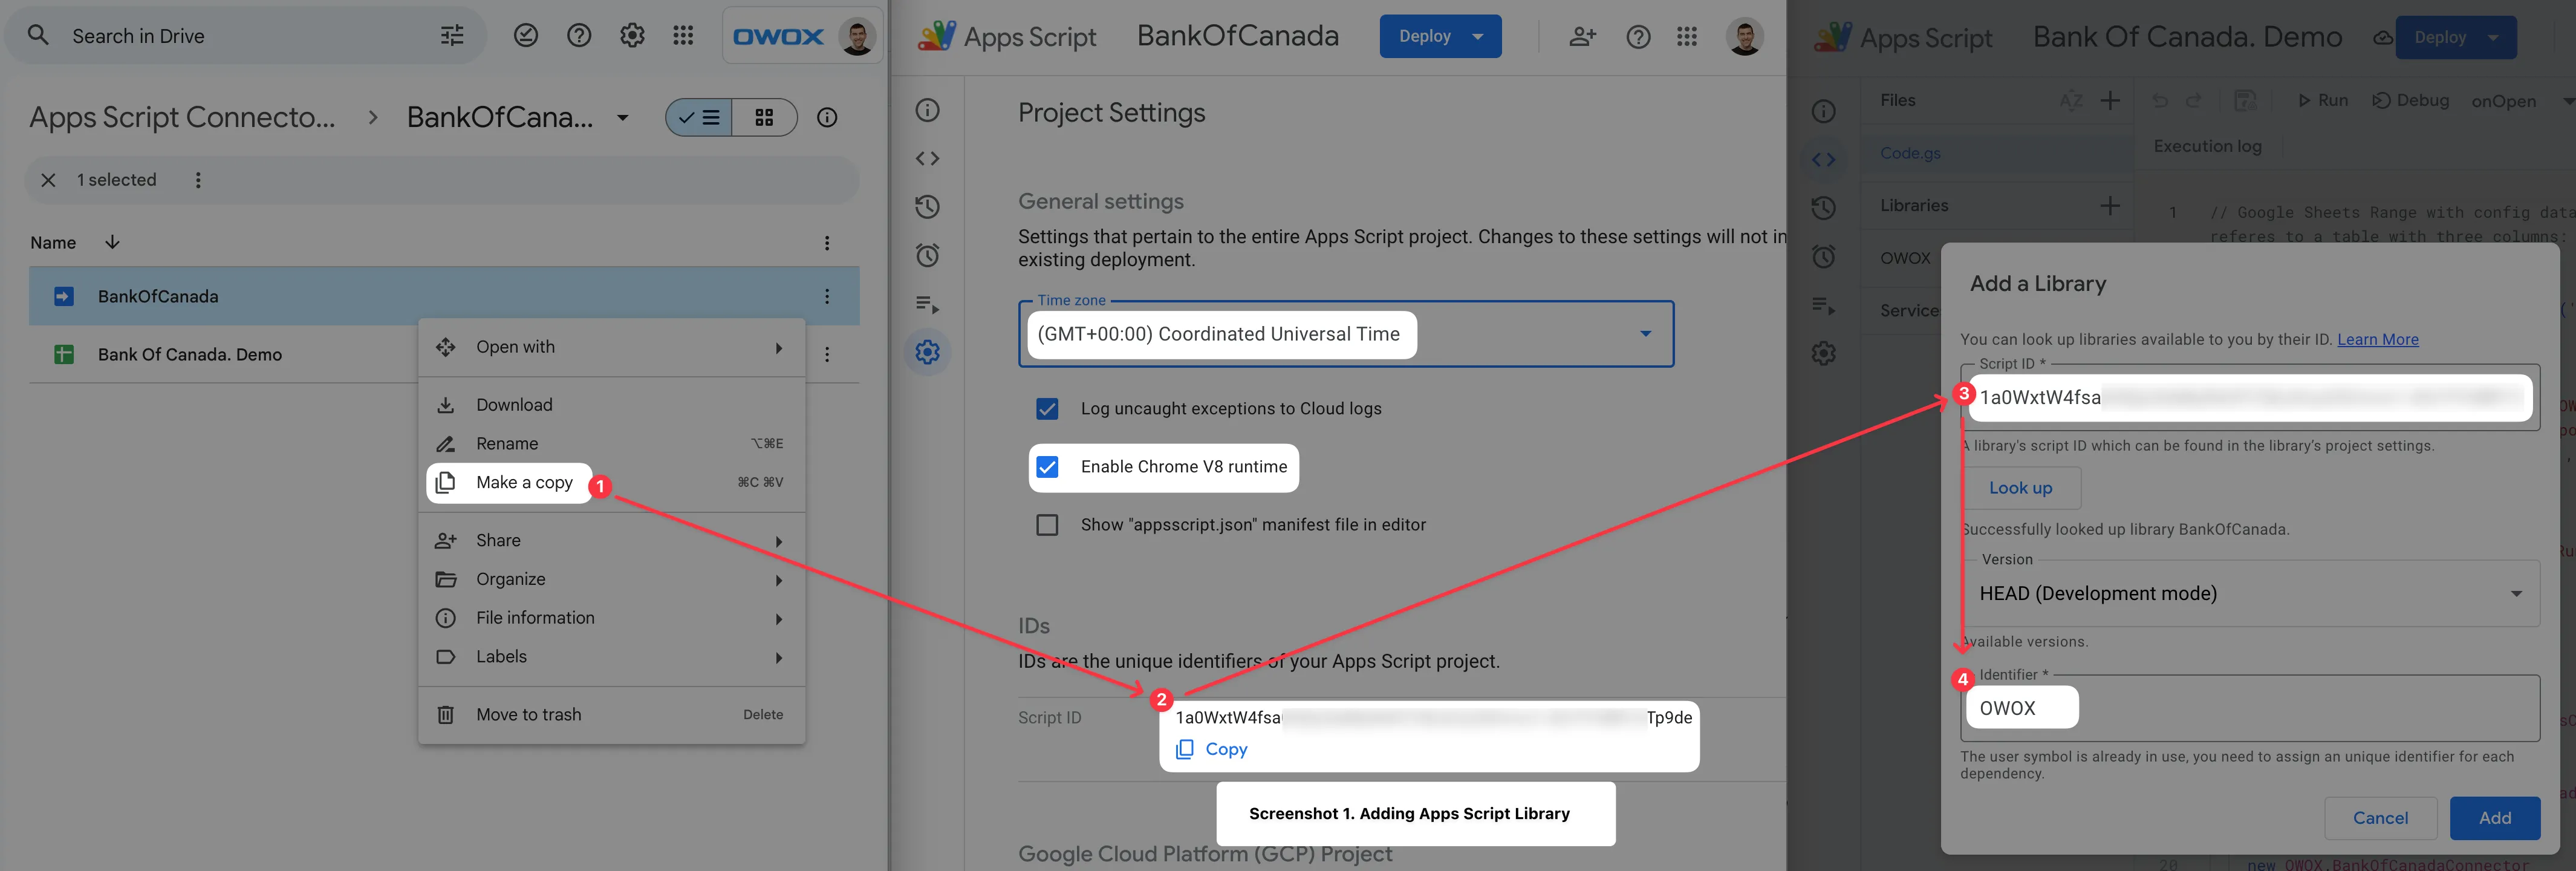Expand File information submenu
This screenshot has height=871, width=2576.
[611, 618]
